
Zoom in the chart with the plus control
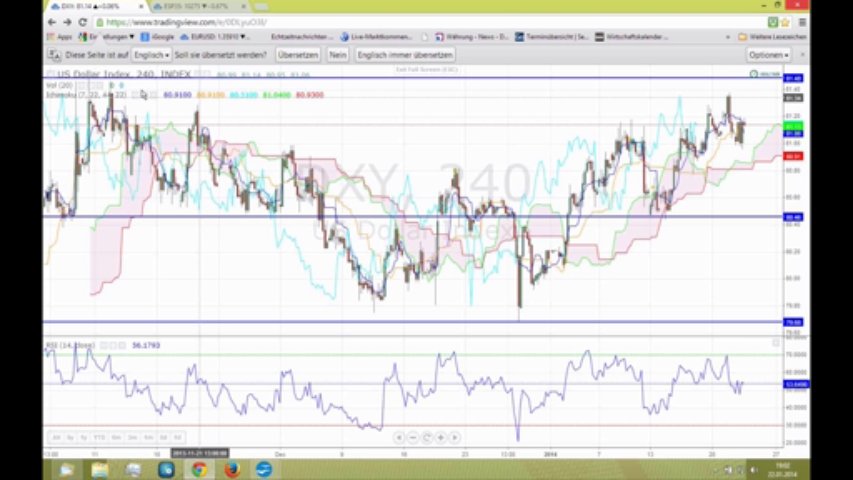coord(441,437)
